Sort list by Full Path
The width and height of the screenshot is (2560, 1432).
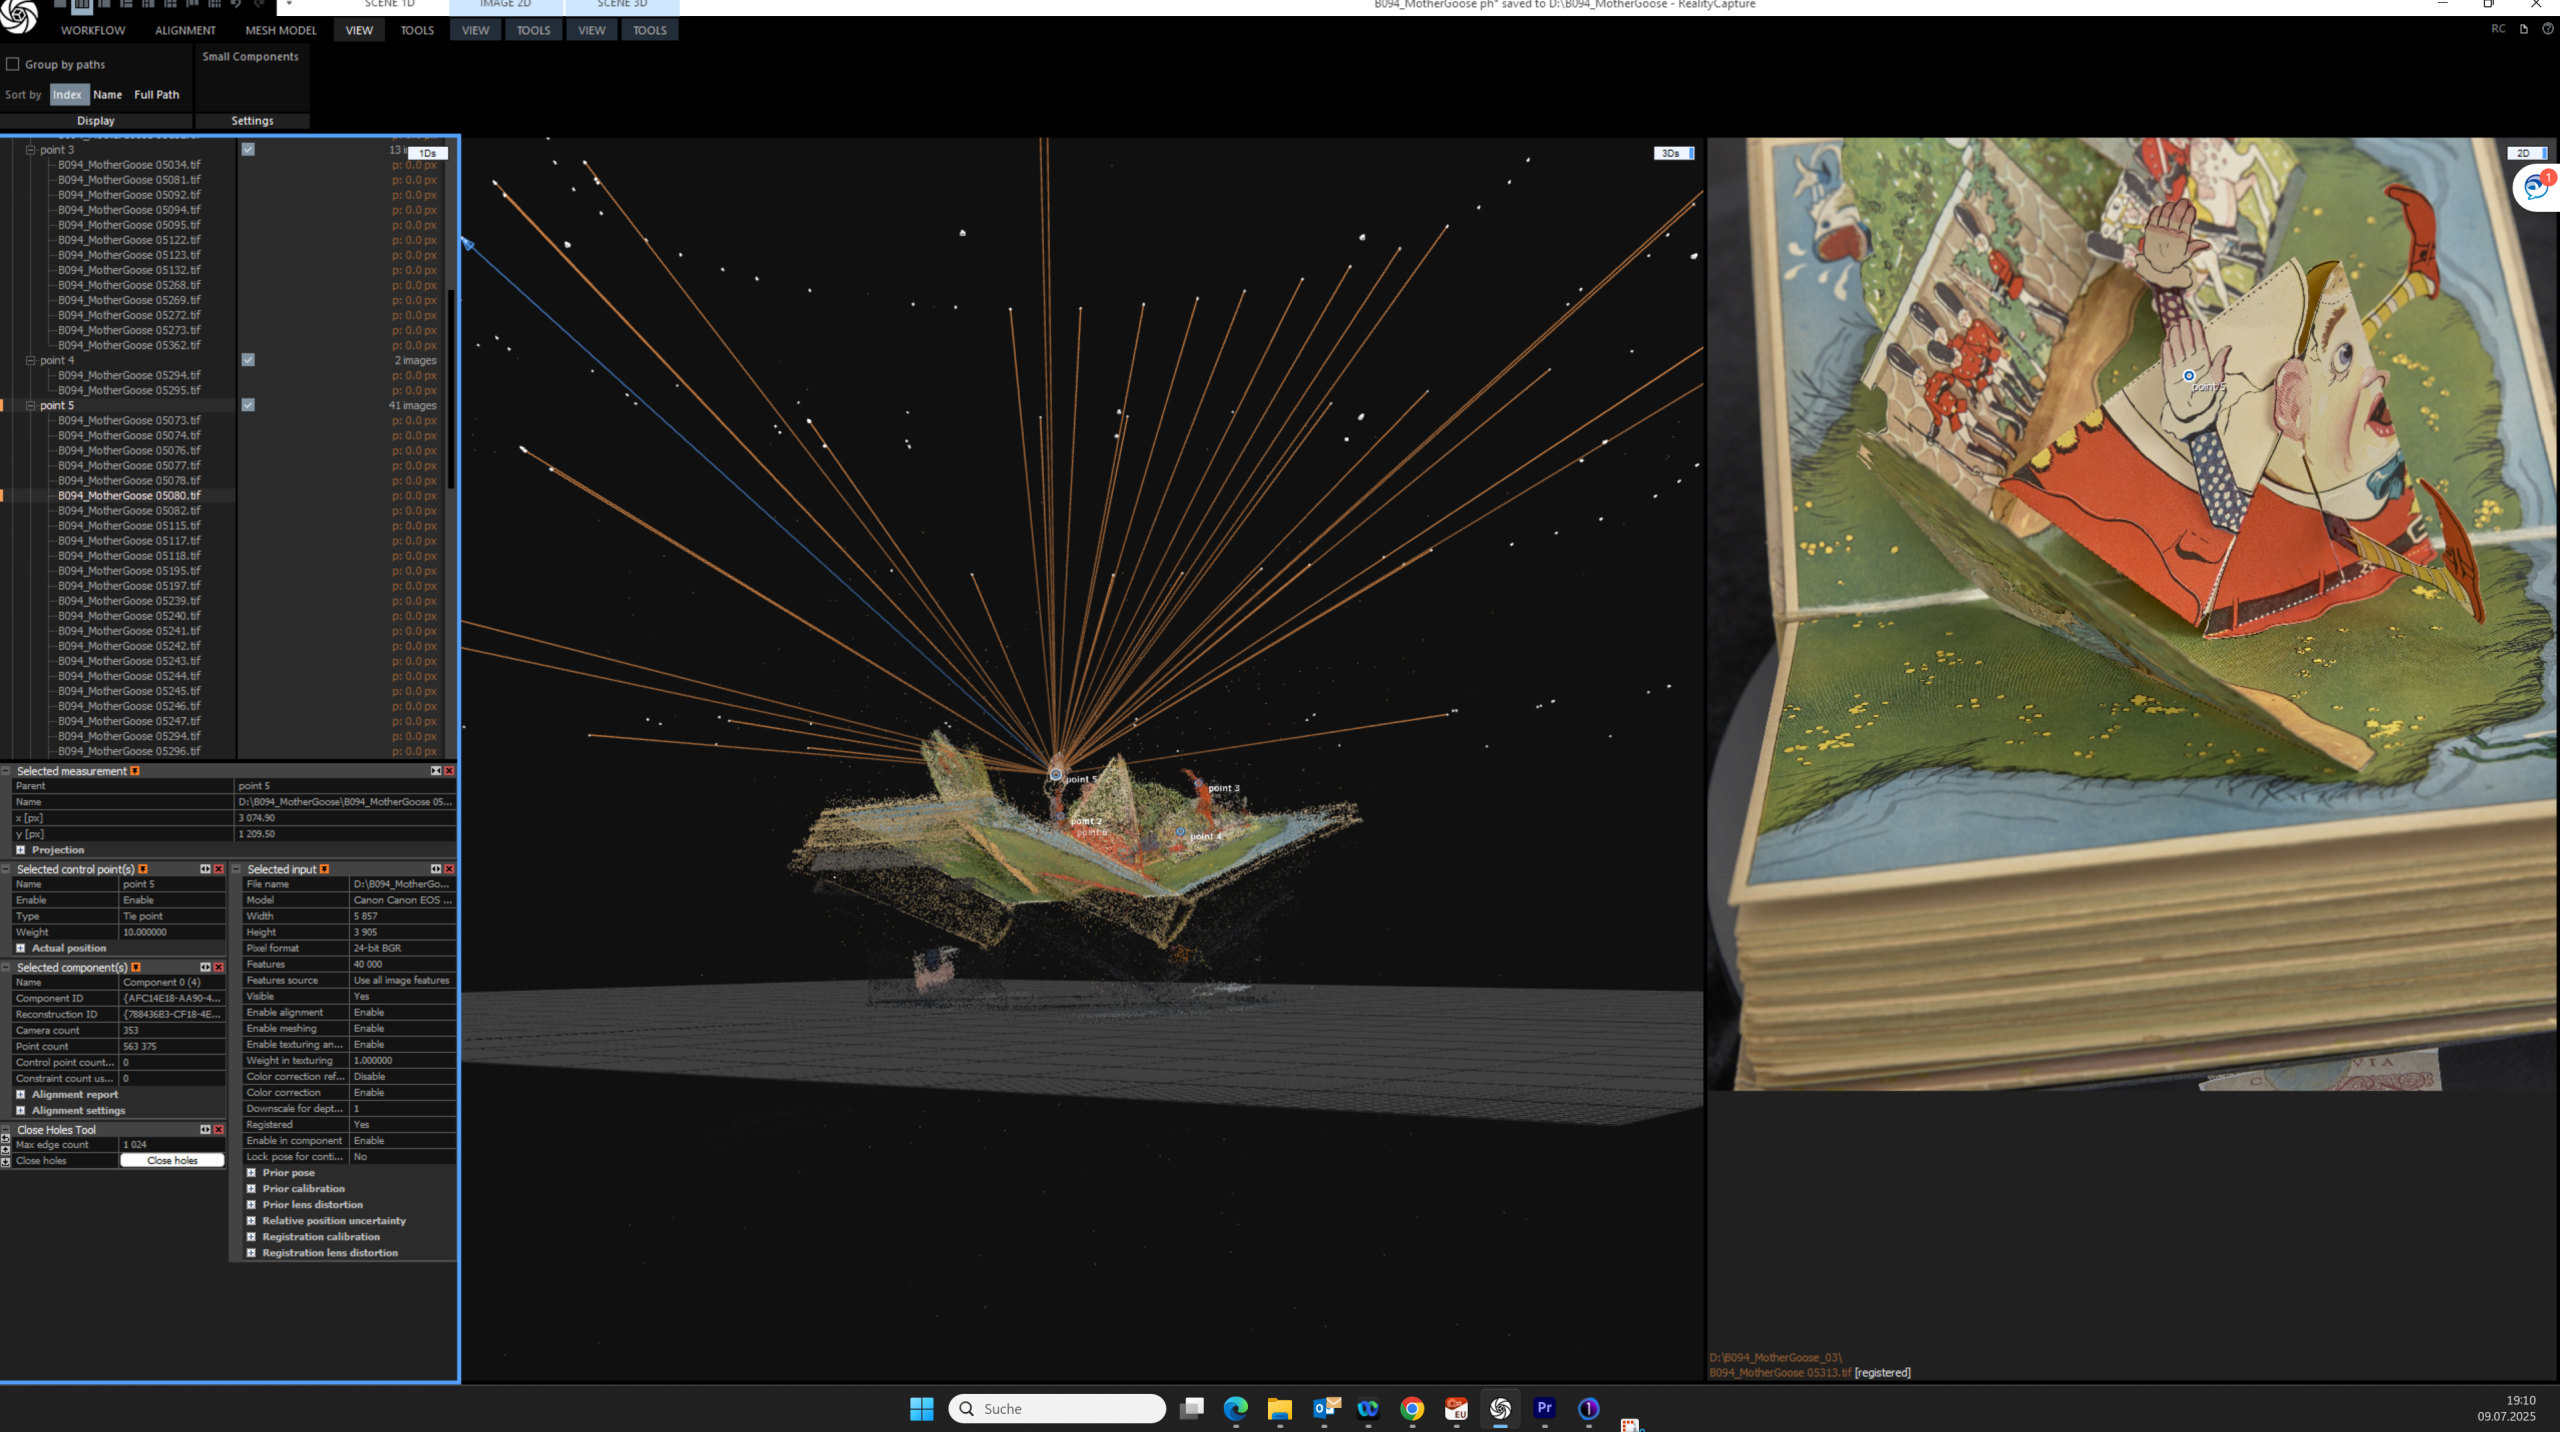[x=157, y=94]
